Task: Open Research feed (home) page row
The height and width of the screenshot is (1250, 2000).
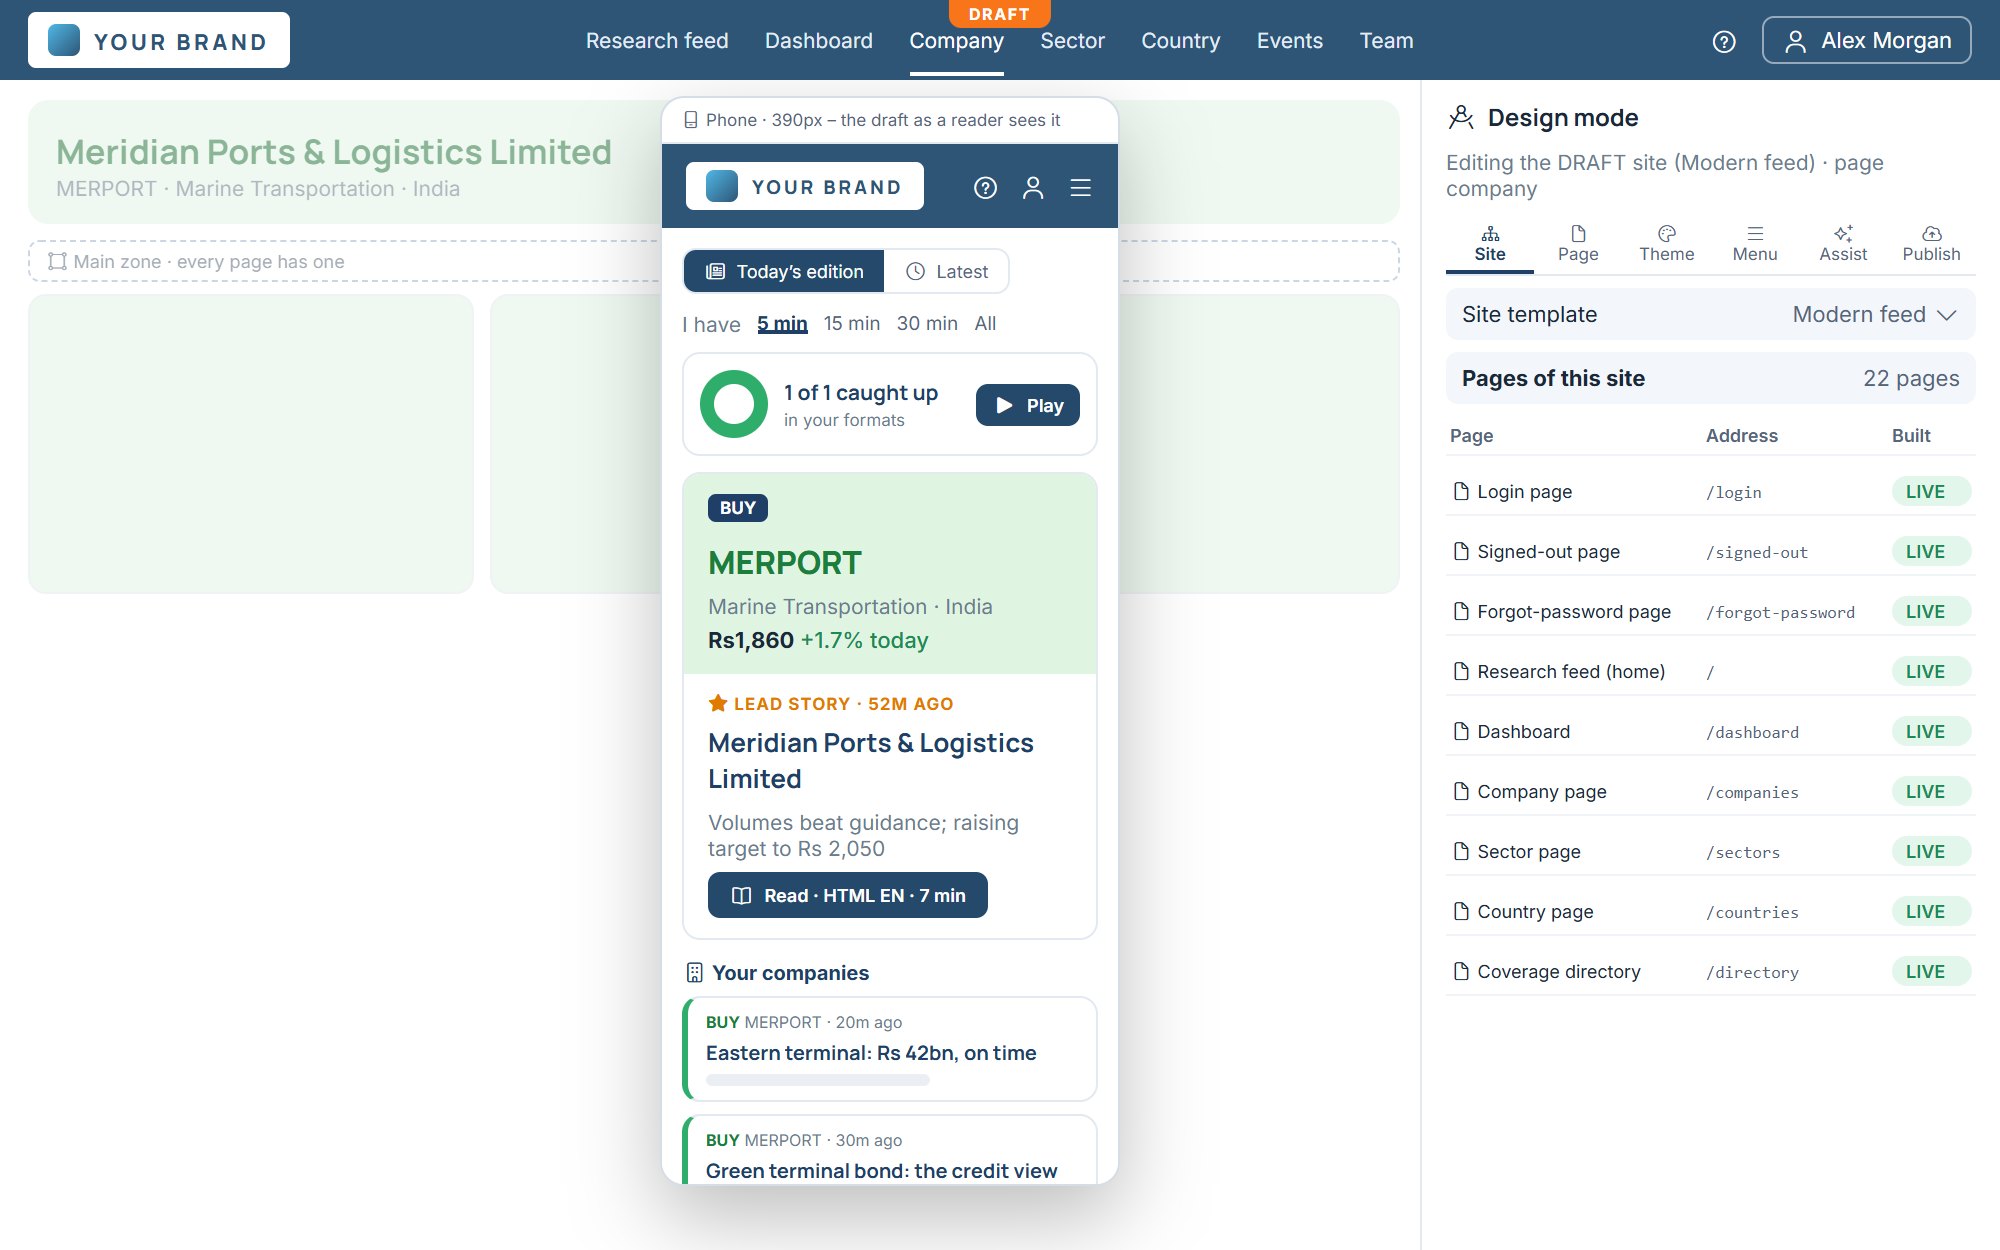Action: pos(1711,671)
